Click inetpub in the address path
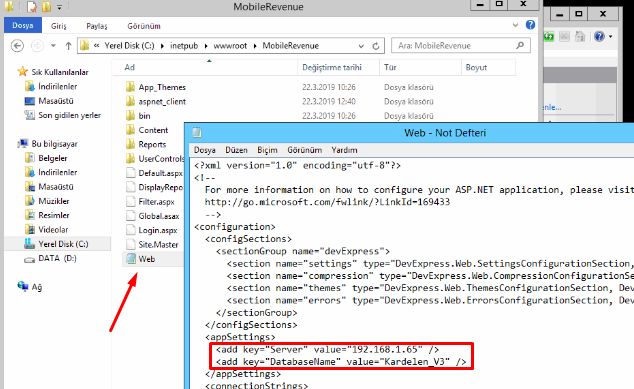 (184, 46)
